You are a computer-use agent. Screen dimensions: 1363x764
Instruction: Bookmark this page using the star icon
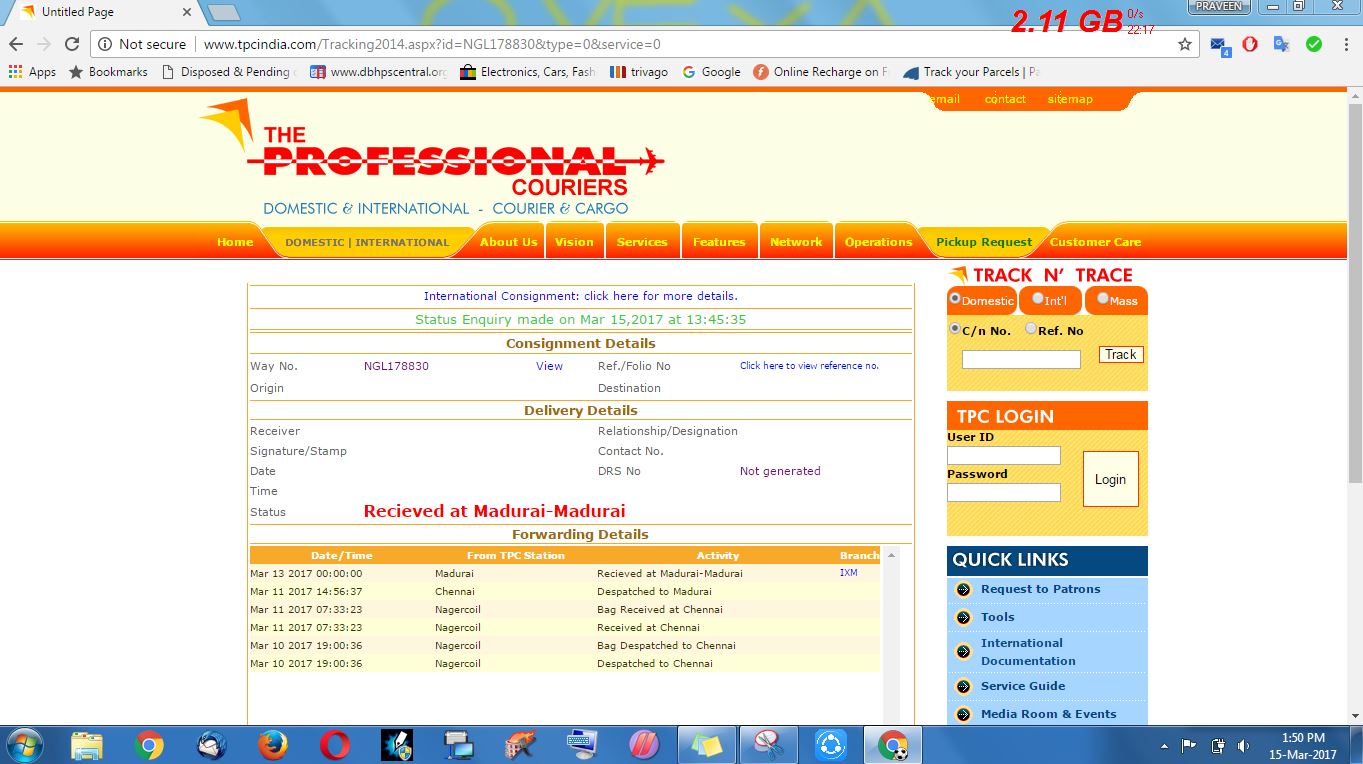[1185, 44]
